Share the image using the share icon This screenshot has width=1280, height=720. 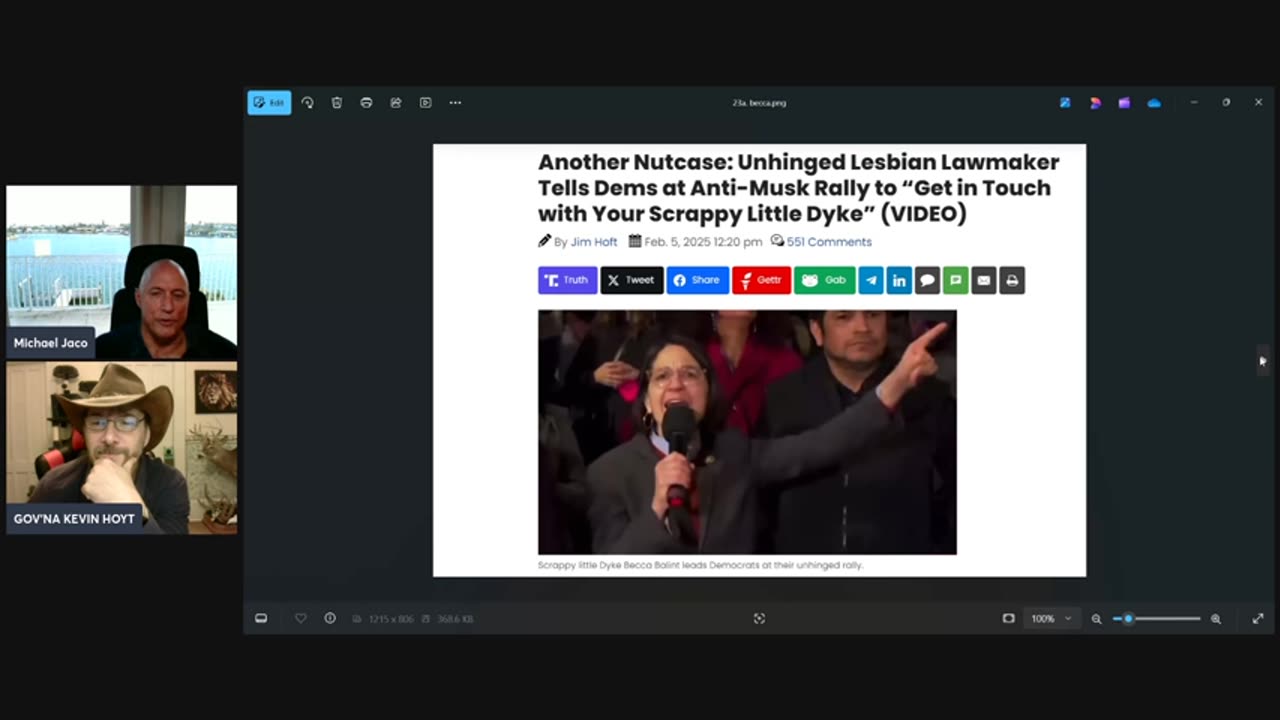(x=396, y=102)
